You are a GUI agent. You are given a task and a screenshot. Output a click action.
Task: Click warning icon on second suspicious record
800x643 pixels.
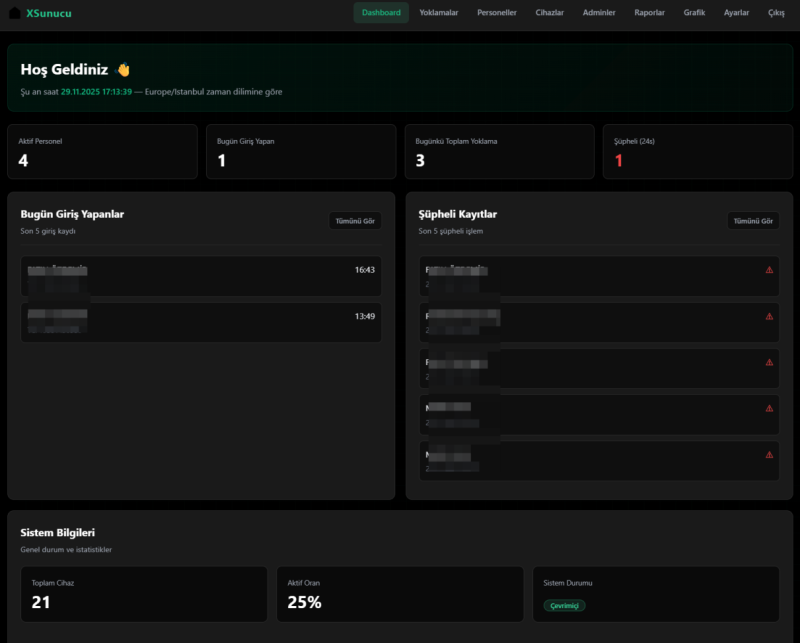(x=769, y=316)
